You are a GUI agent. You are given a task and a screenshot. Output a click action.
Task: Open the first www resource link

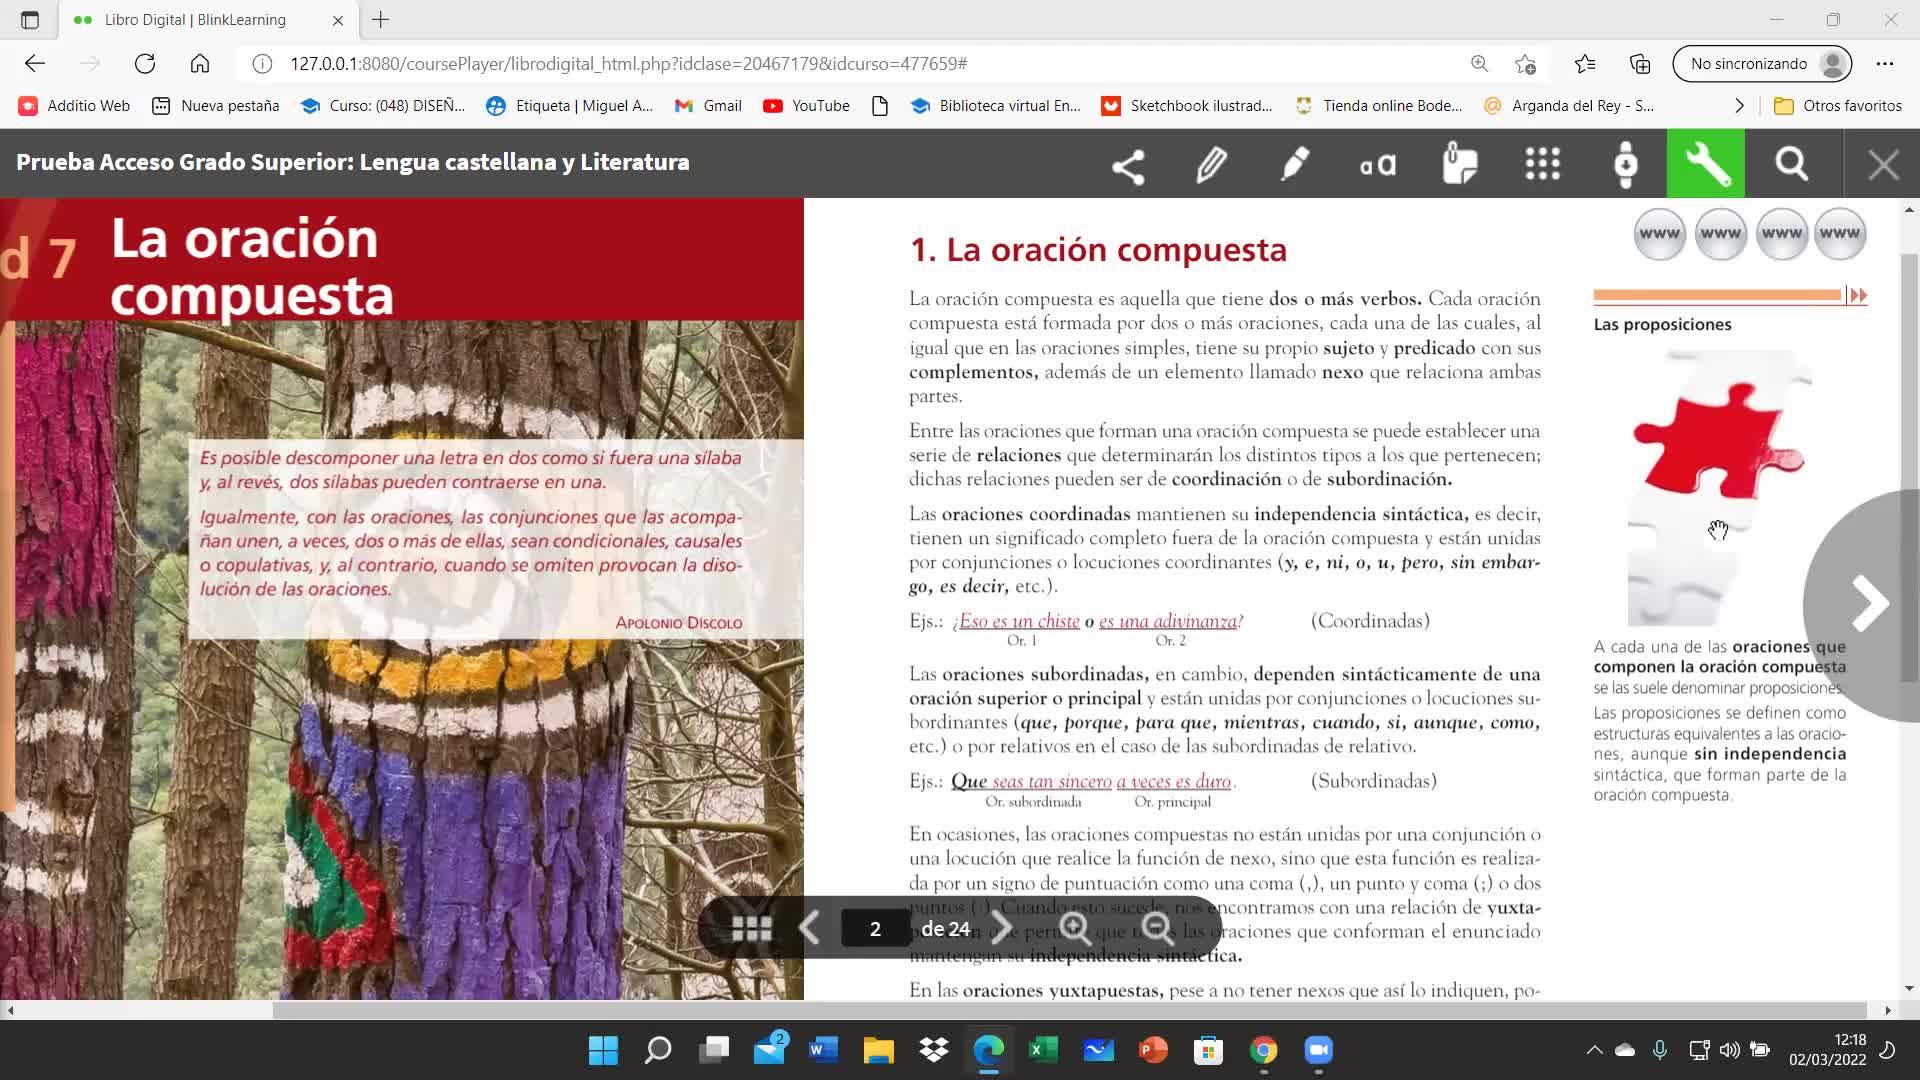(x=1659, y=234)
